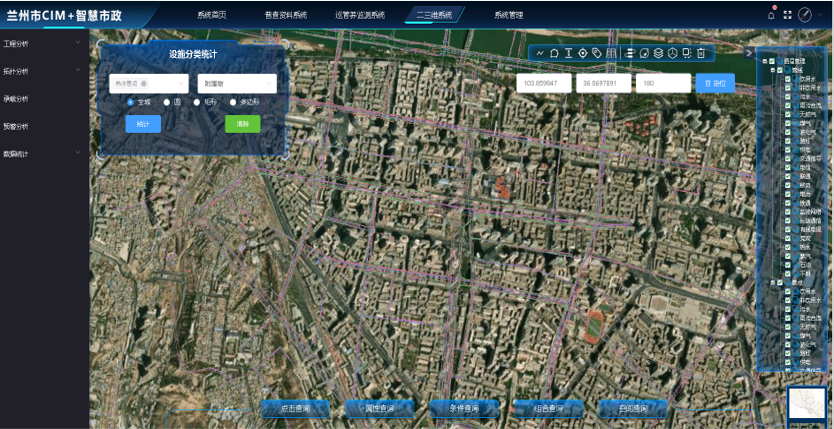The image size is (834, 429).
Task: Expand the 工程分析 sidebar menu
Action: (40, 43)
